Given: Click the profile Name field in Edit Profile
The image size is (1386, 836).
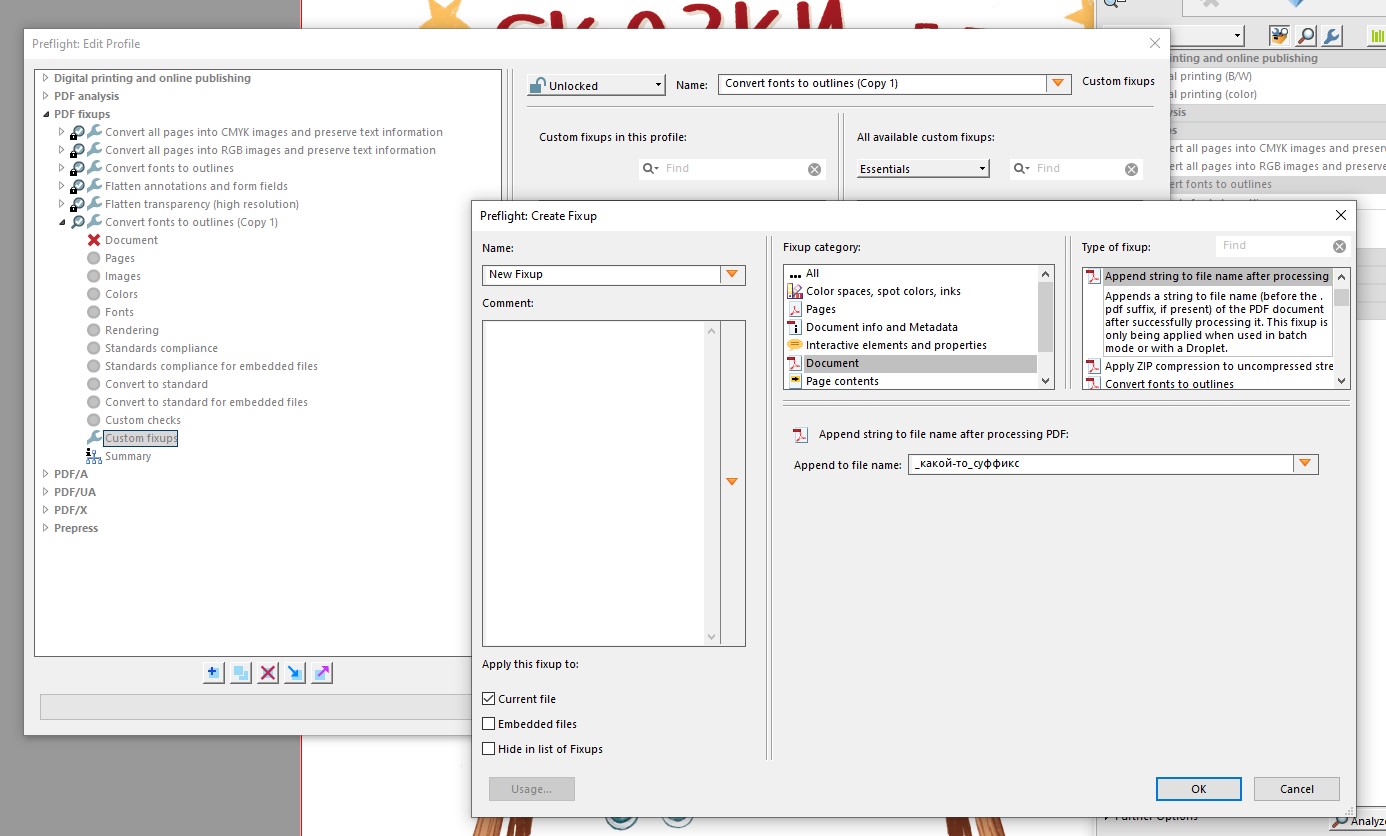Looking at the screenshot, I should [883, 84].
